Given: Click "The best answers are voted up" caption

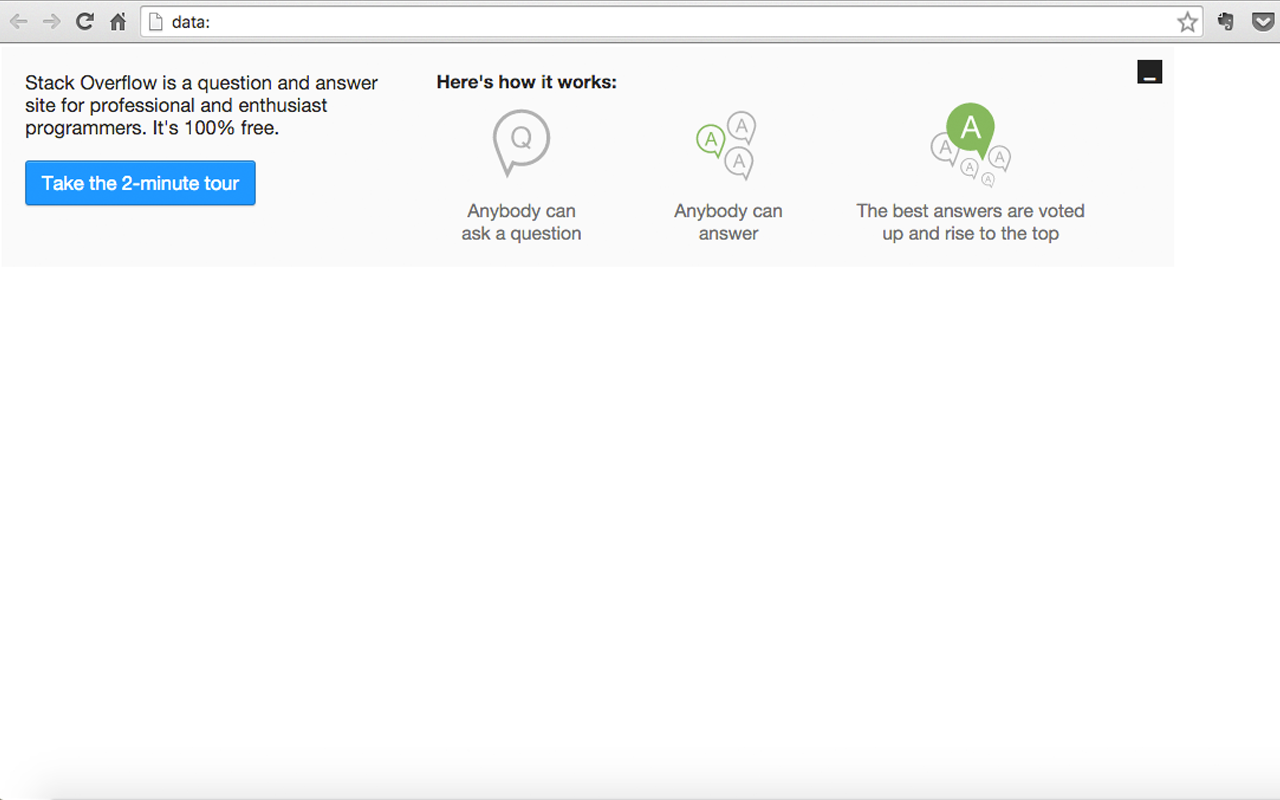Looking at the screenshot, I should (x=970, y=222).
